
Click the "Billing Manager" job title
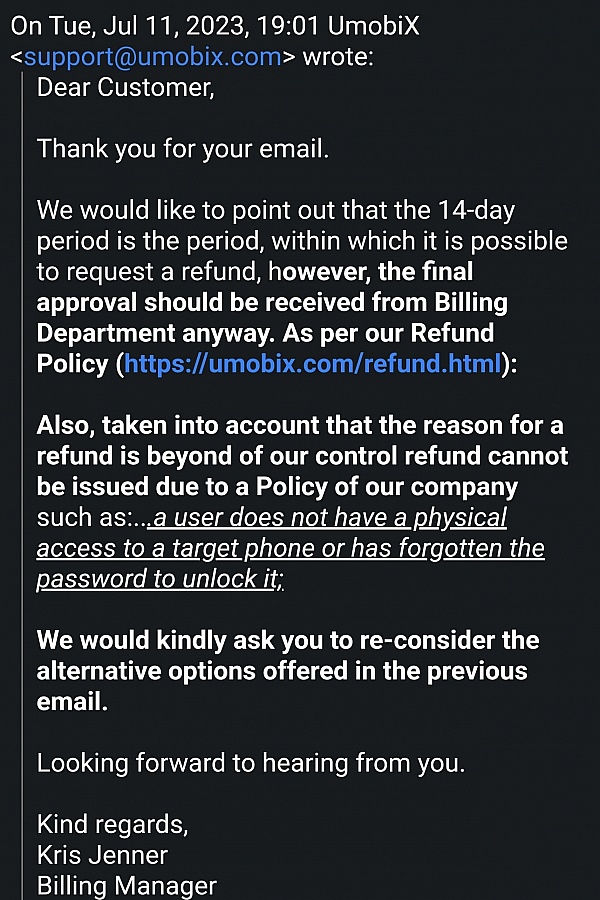(126, 886)
